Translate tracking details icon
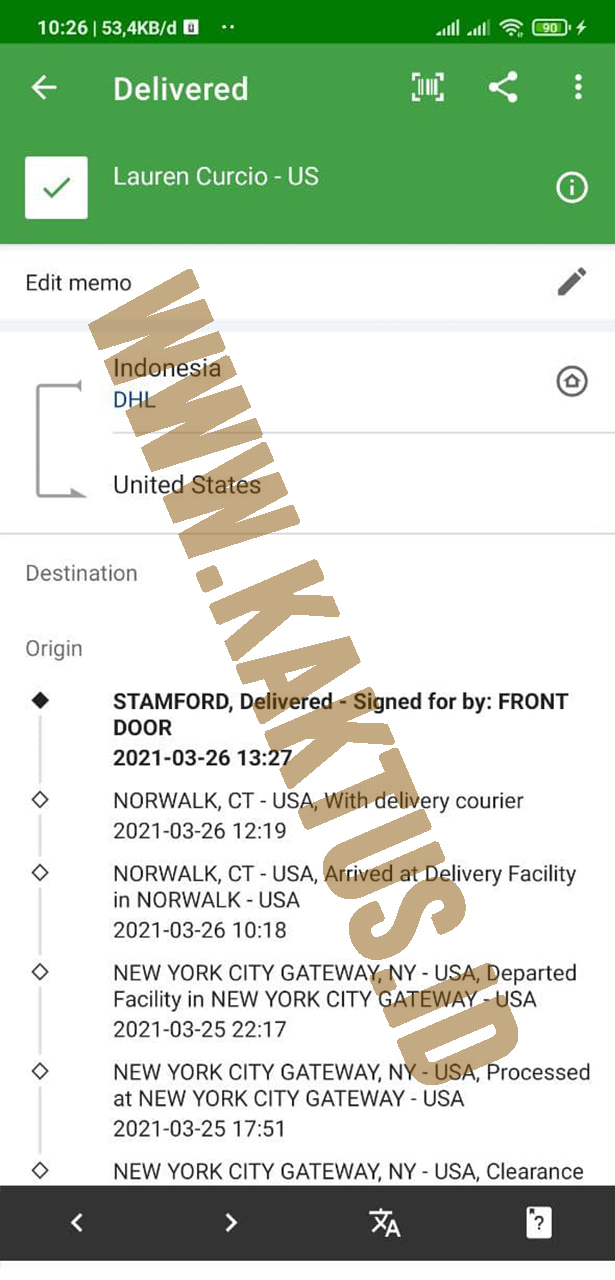This screenshot has width=615, height=1280. pyautogui.click(x=385, y=1222)
